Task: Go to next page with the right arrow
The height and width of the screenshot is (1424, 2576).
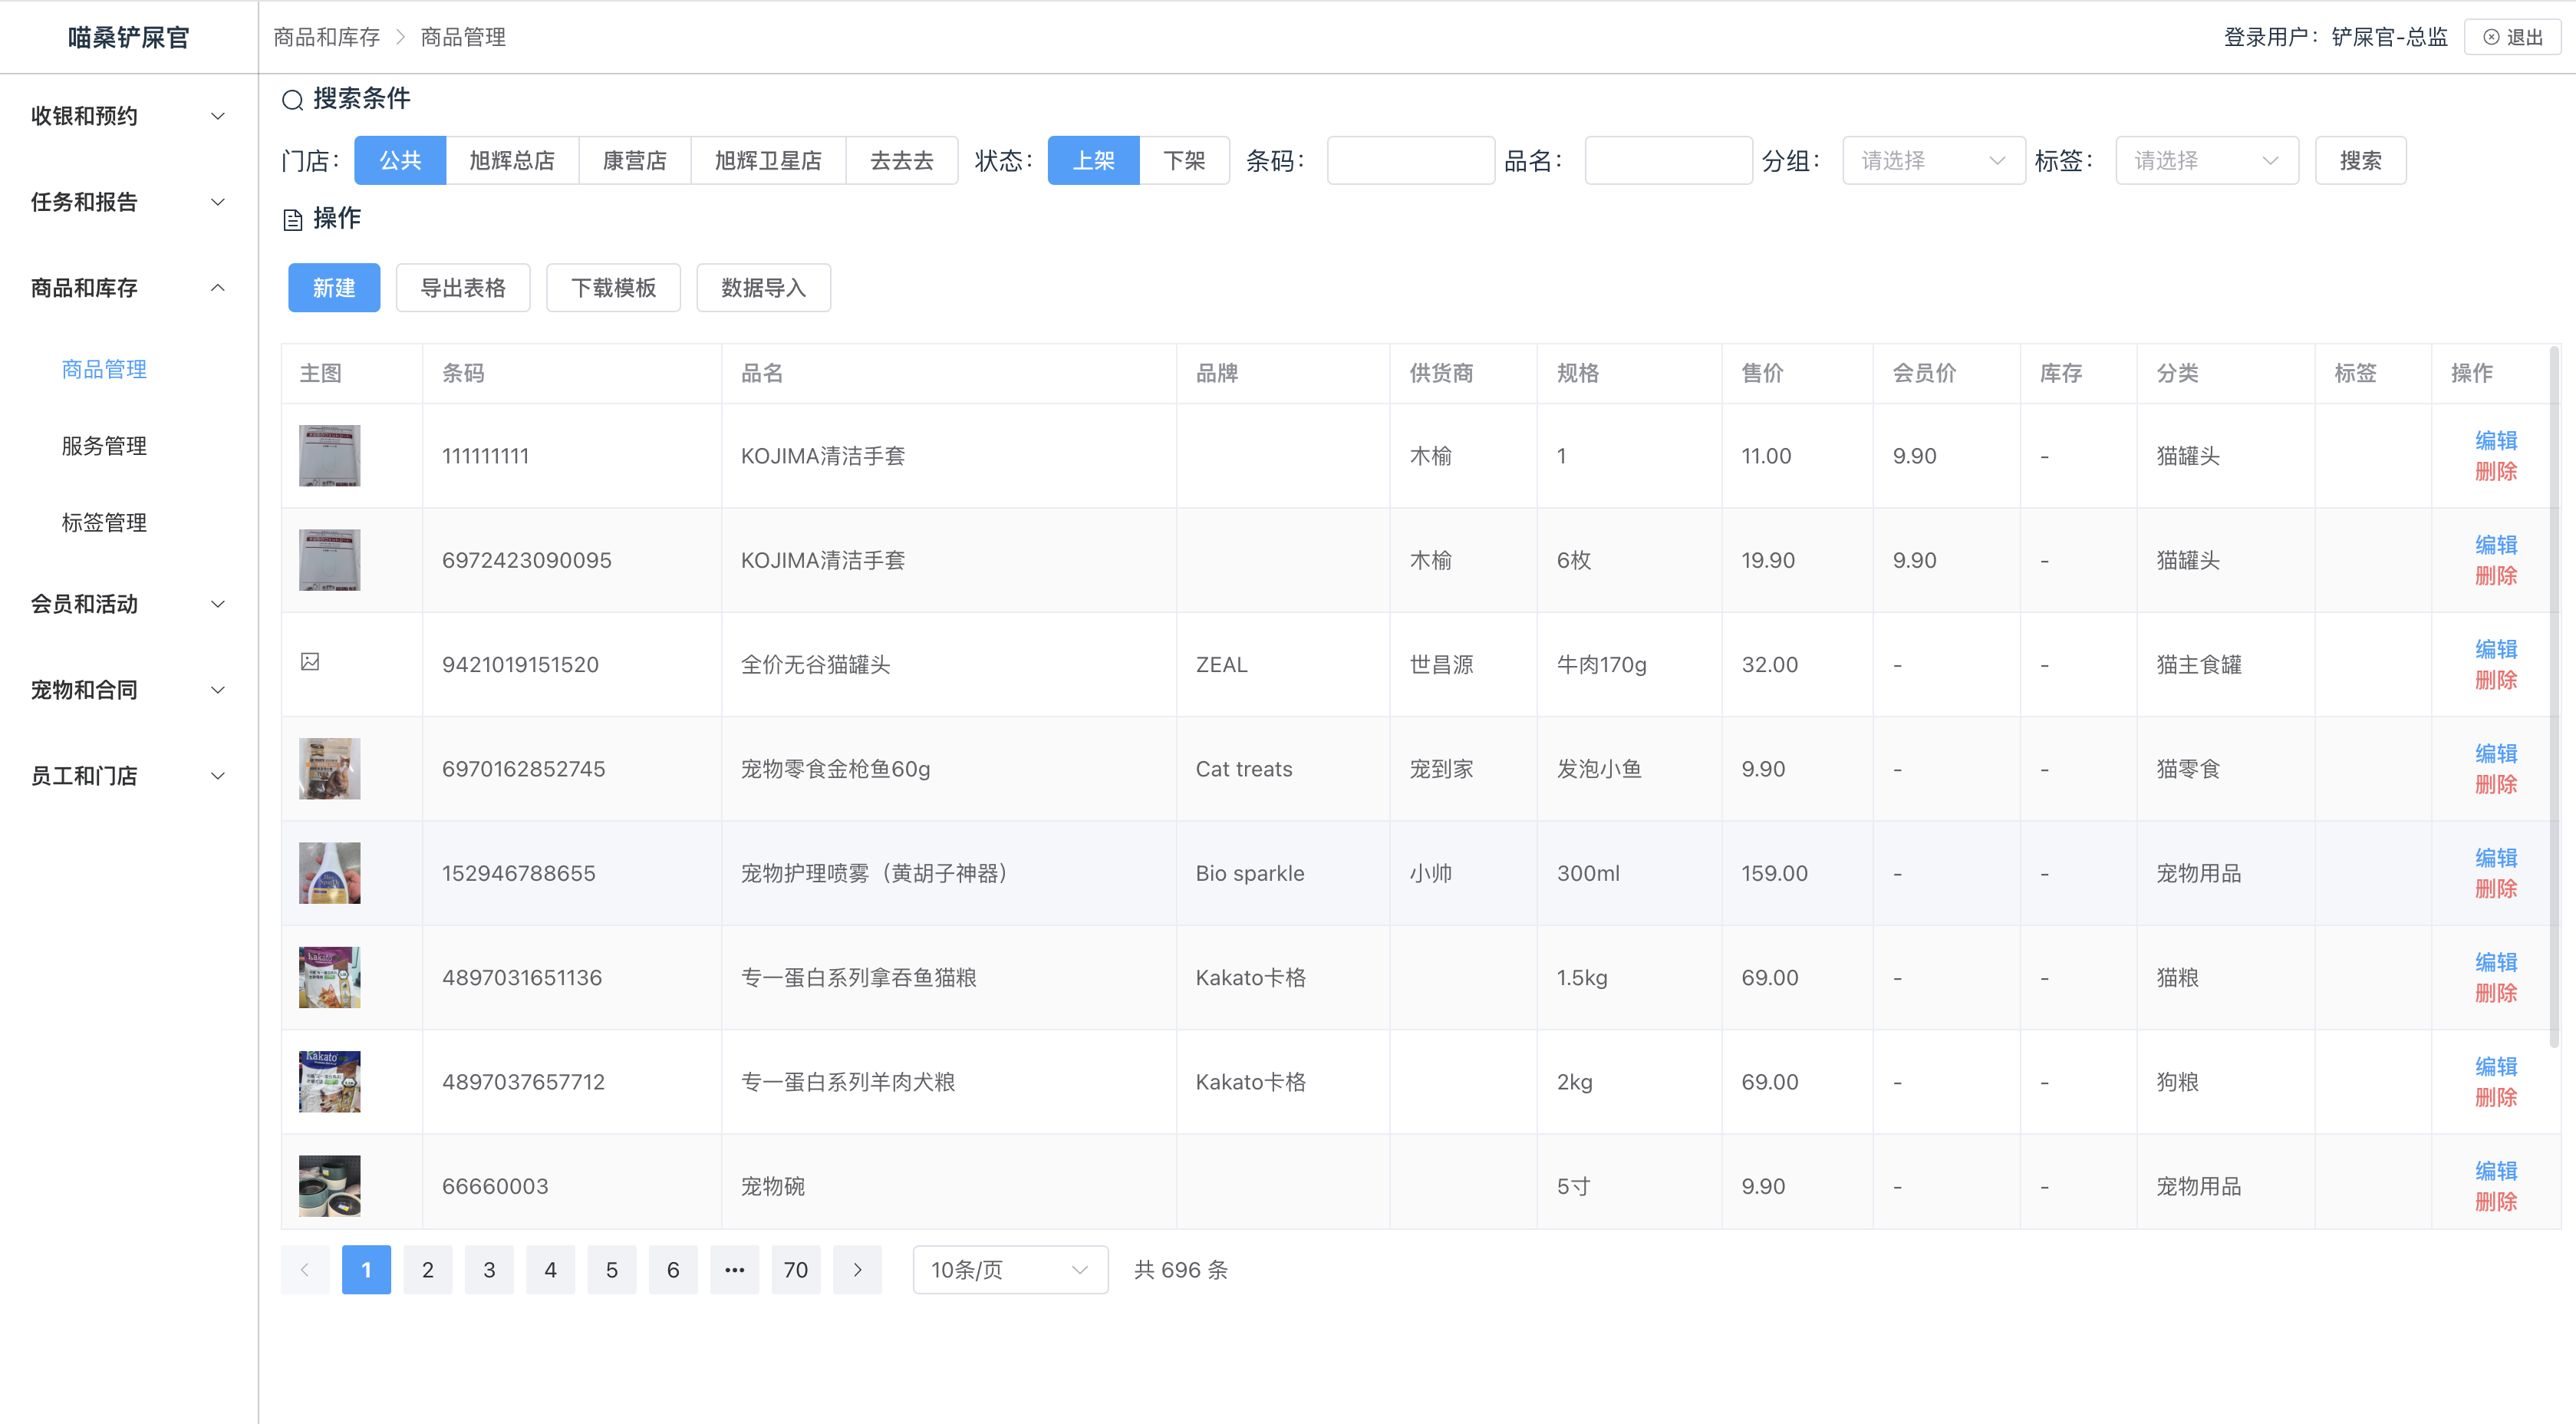Action: pos(857,1270)
